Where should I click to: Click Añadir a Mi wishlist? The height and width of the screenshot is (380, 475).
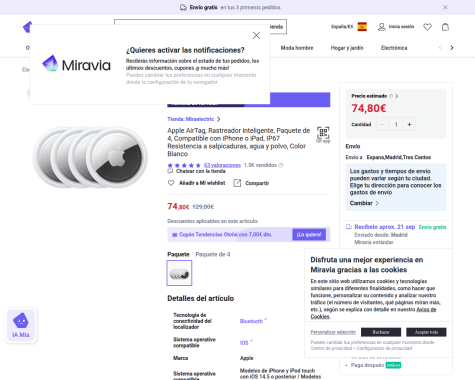[x=202, y=183]
